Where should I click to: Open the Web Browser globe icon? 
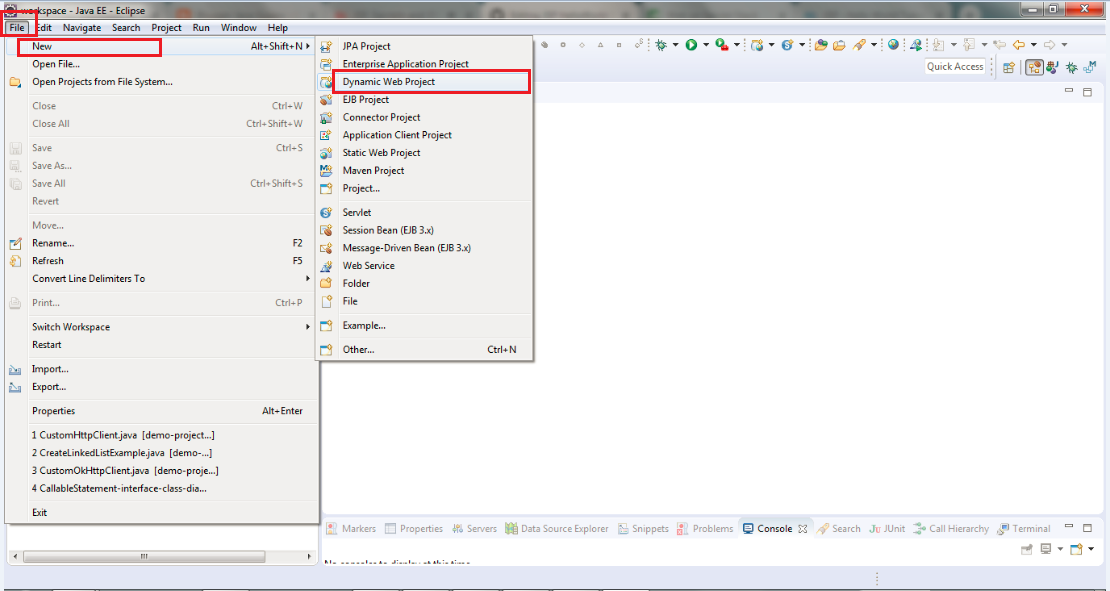click(x=893, y=45)
